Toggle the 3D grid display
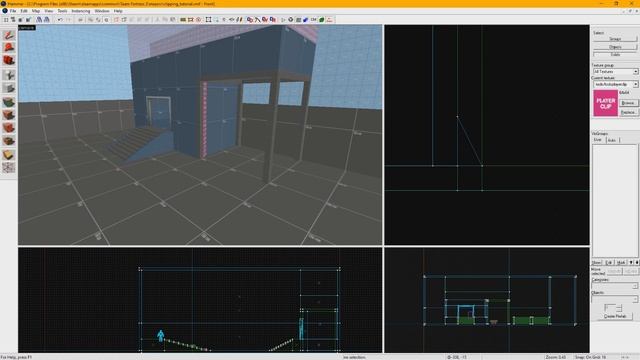 click(x=13, y=20)
